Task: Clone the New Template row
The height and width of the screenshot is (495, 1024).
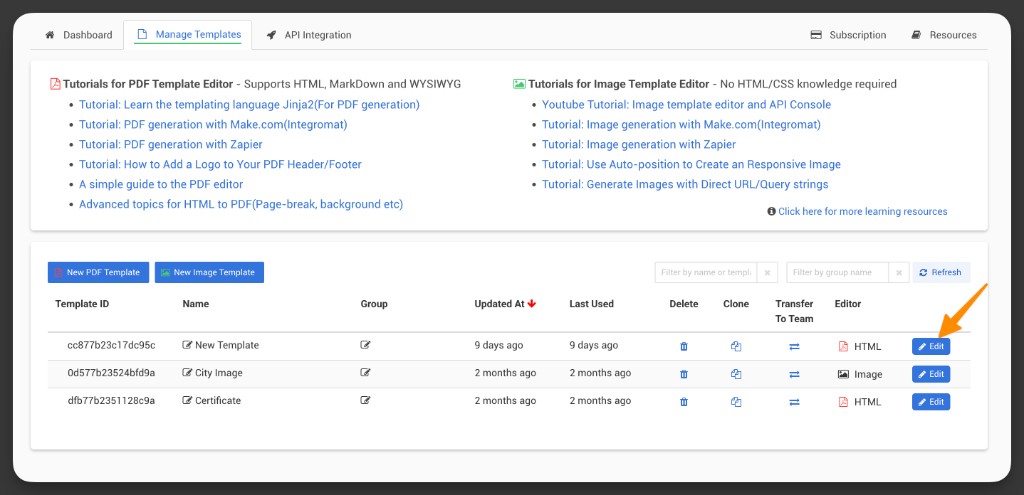Action: 736,347
